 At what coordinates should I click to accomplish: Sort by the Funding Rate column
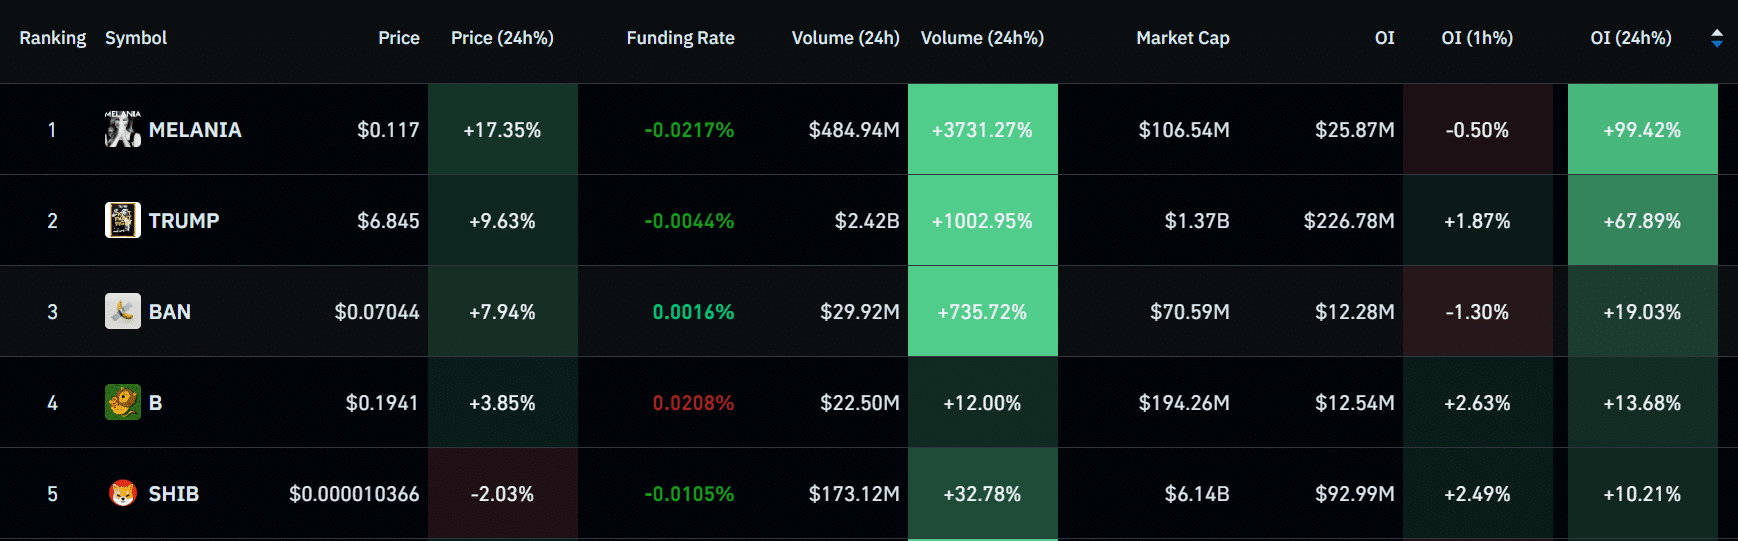coord(680,38)
